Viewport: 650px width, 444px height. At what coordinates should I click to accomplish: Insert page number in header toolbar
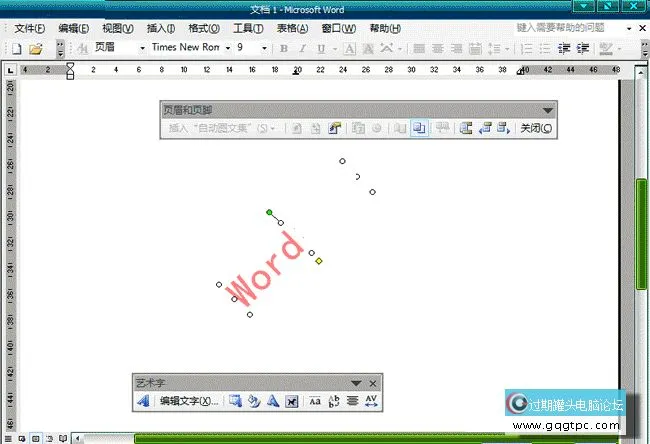pyautogui.click(x=297, y=129)
